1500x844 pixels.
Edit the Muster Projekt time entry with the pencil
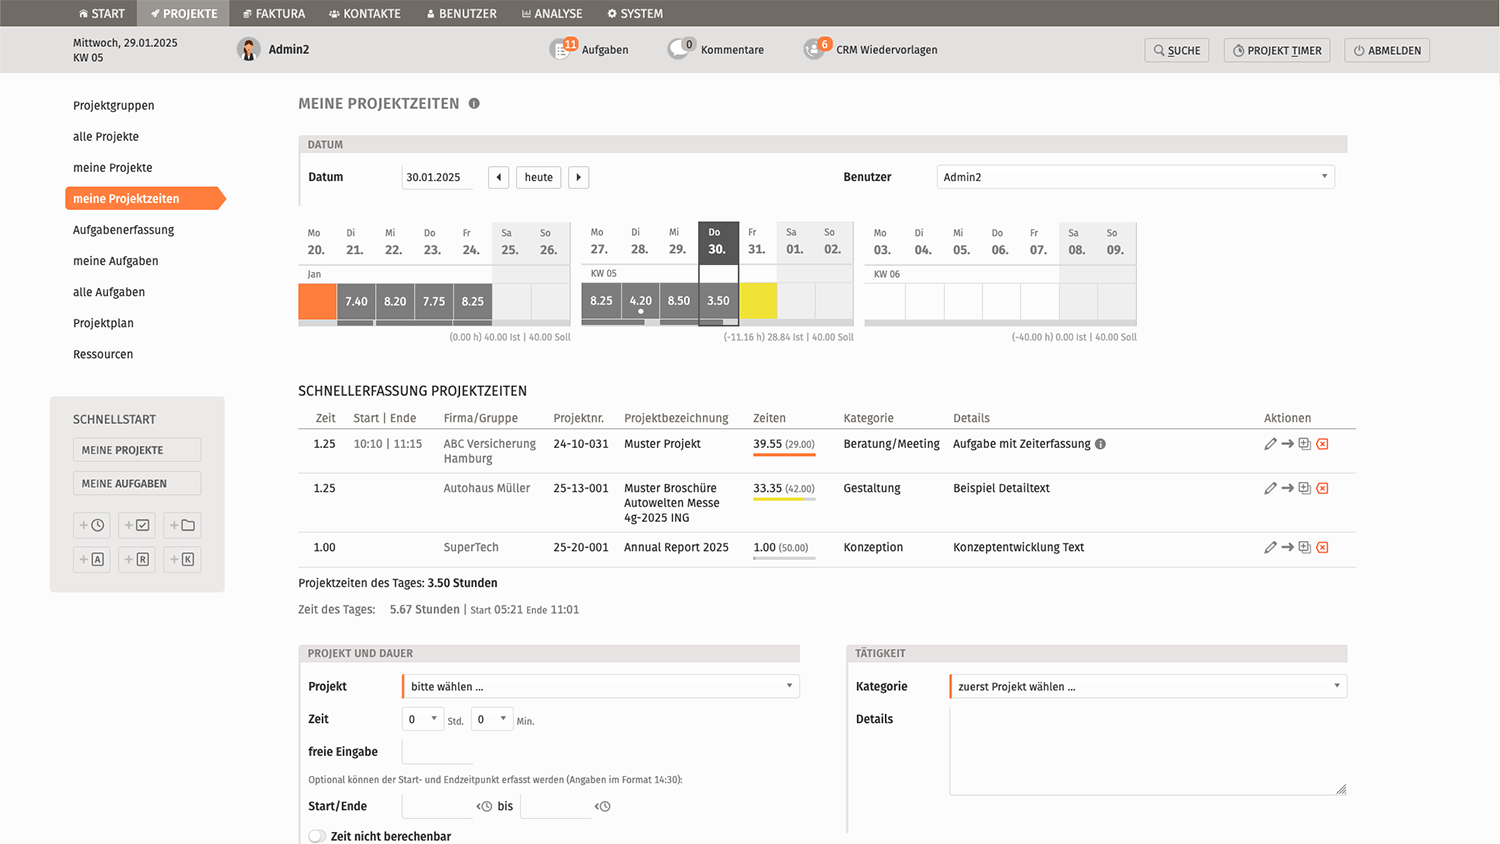point(1270,444)
